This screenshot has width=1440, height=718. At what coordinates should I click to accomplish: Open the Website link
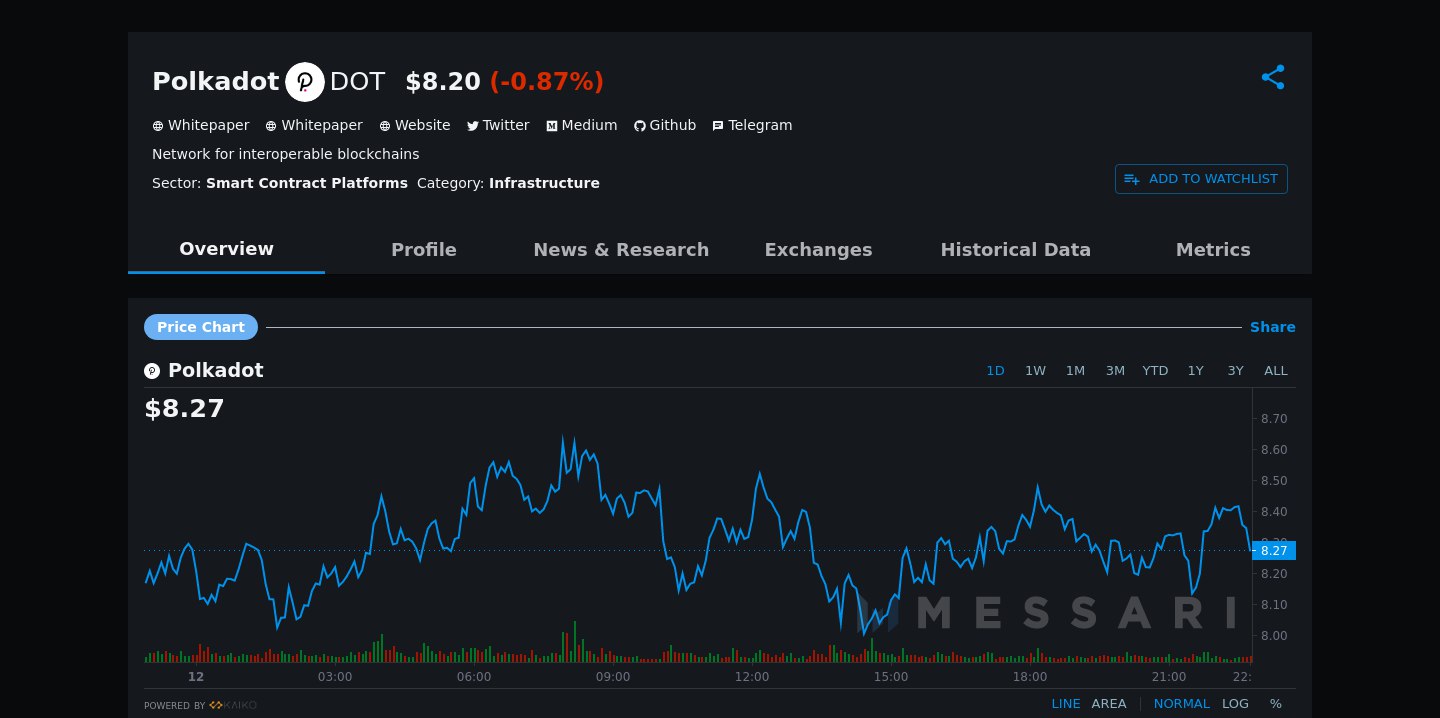423,125
